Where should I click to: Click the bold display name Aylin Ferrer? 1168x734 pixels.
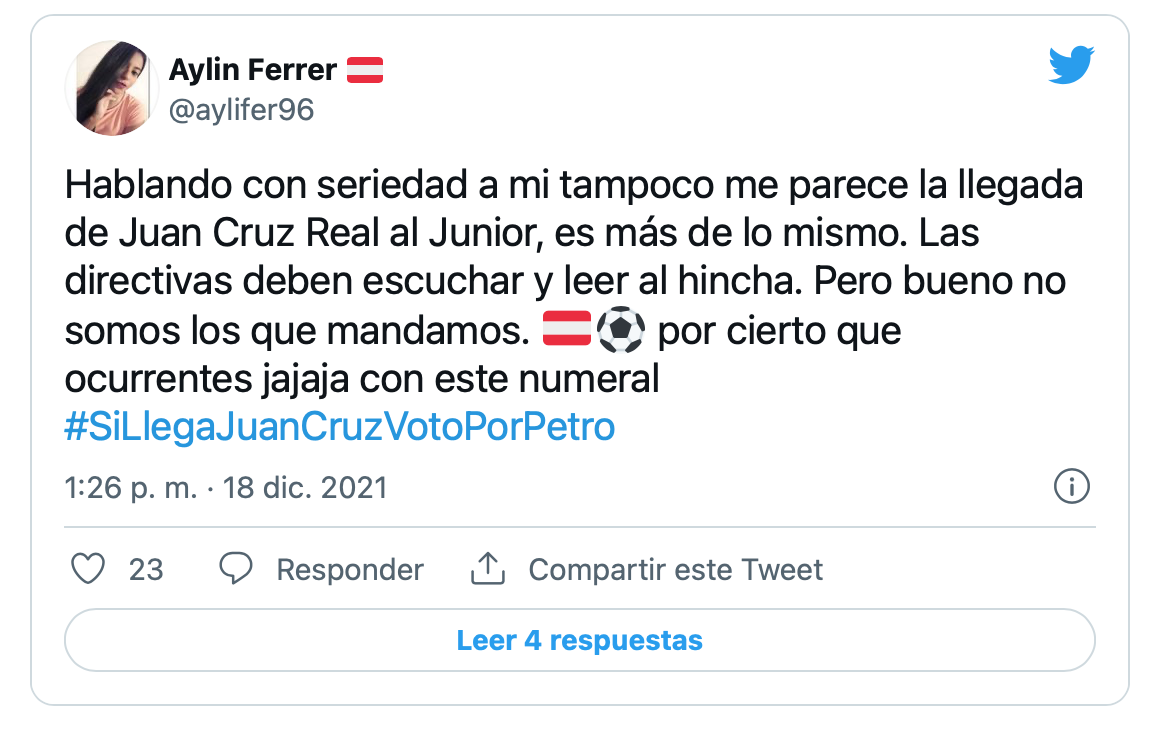tap(255, 70)
